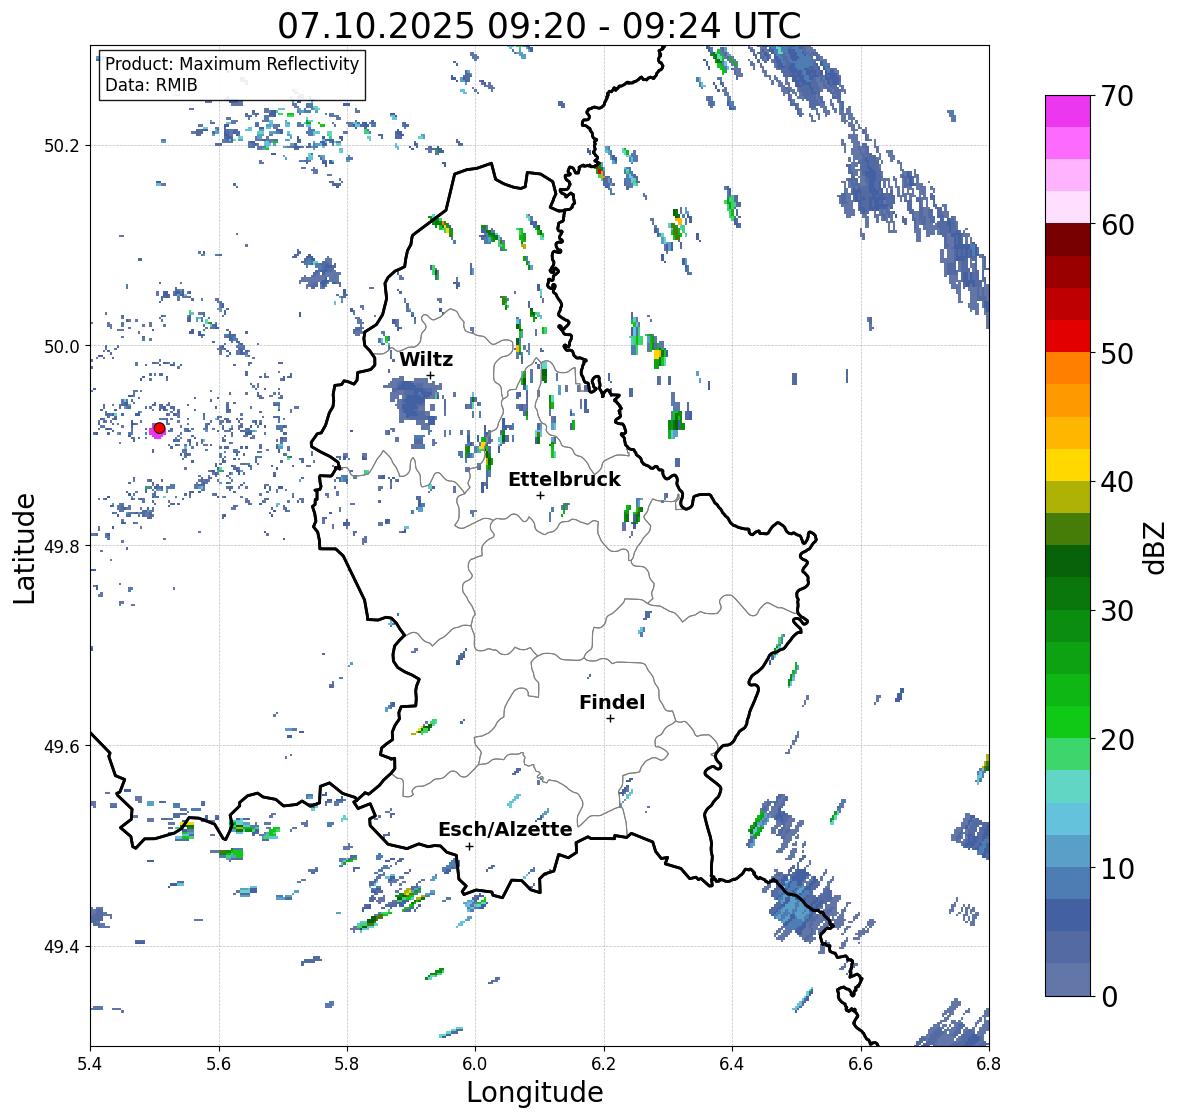Click longitude tick label 6.6

point(861,1064)
